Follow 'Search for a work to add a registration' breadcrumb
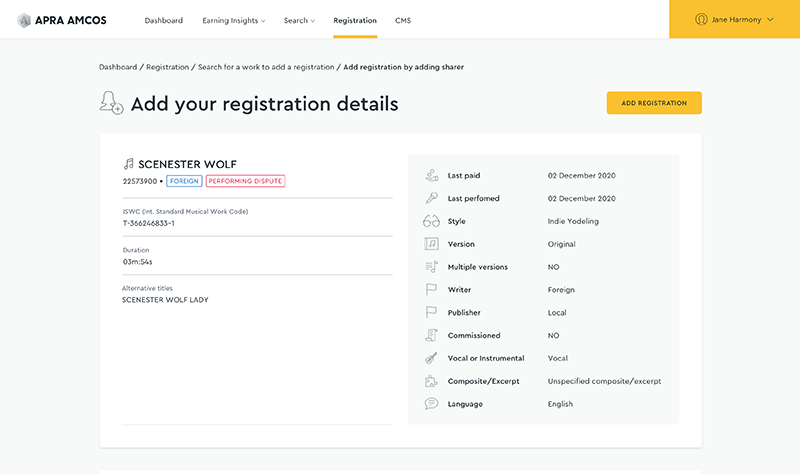This screenshot has width=800, height=474. [265, 67]
